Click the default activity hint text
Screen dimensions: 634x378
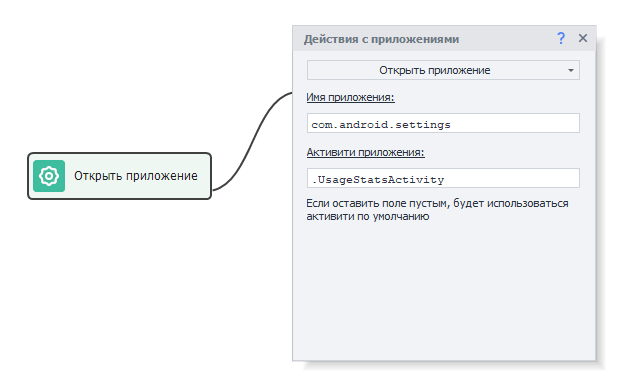point(437,209)
